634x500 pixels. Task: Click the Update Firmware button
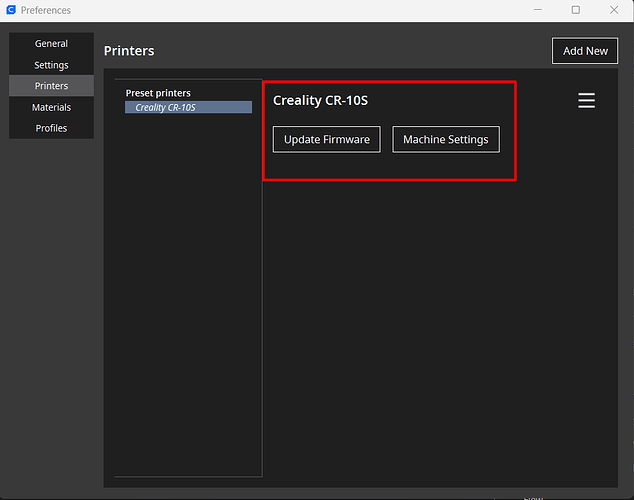point(327,139)
